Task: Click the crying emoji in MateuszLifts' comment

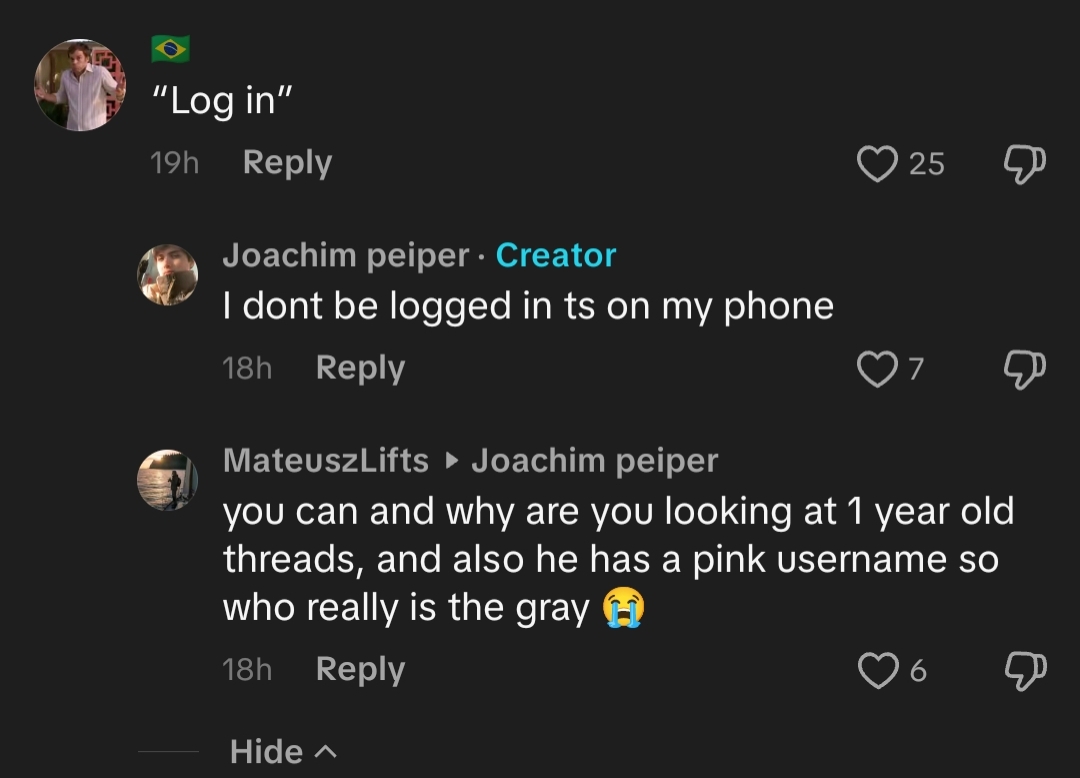Action: tap(621, 607)
